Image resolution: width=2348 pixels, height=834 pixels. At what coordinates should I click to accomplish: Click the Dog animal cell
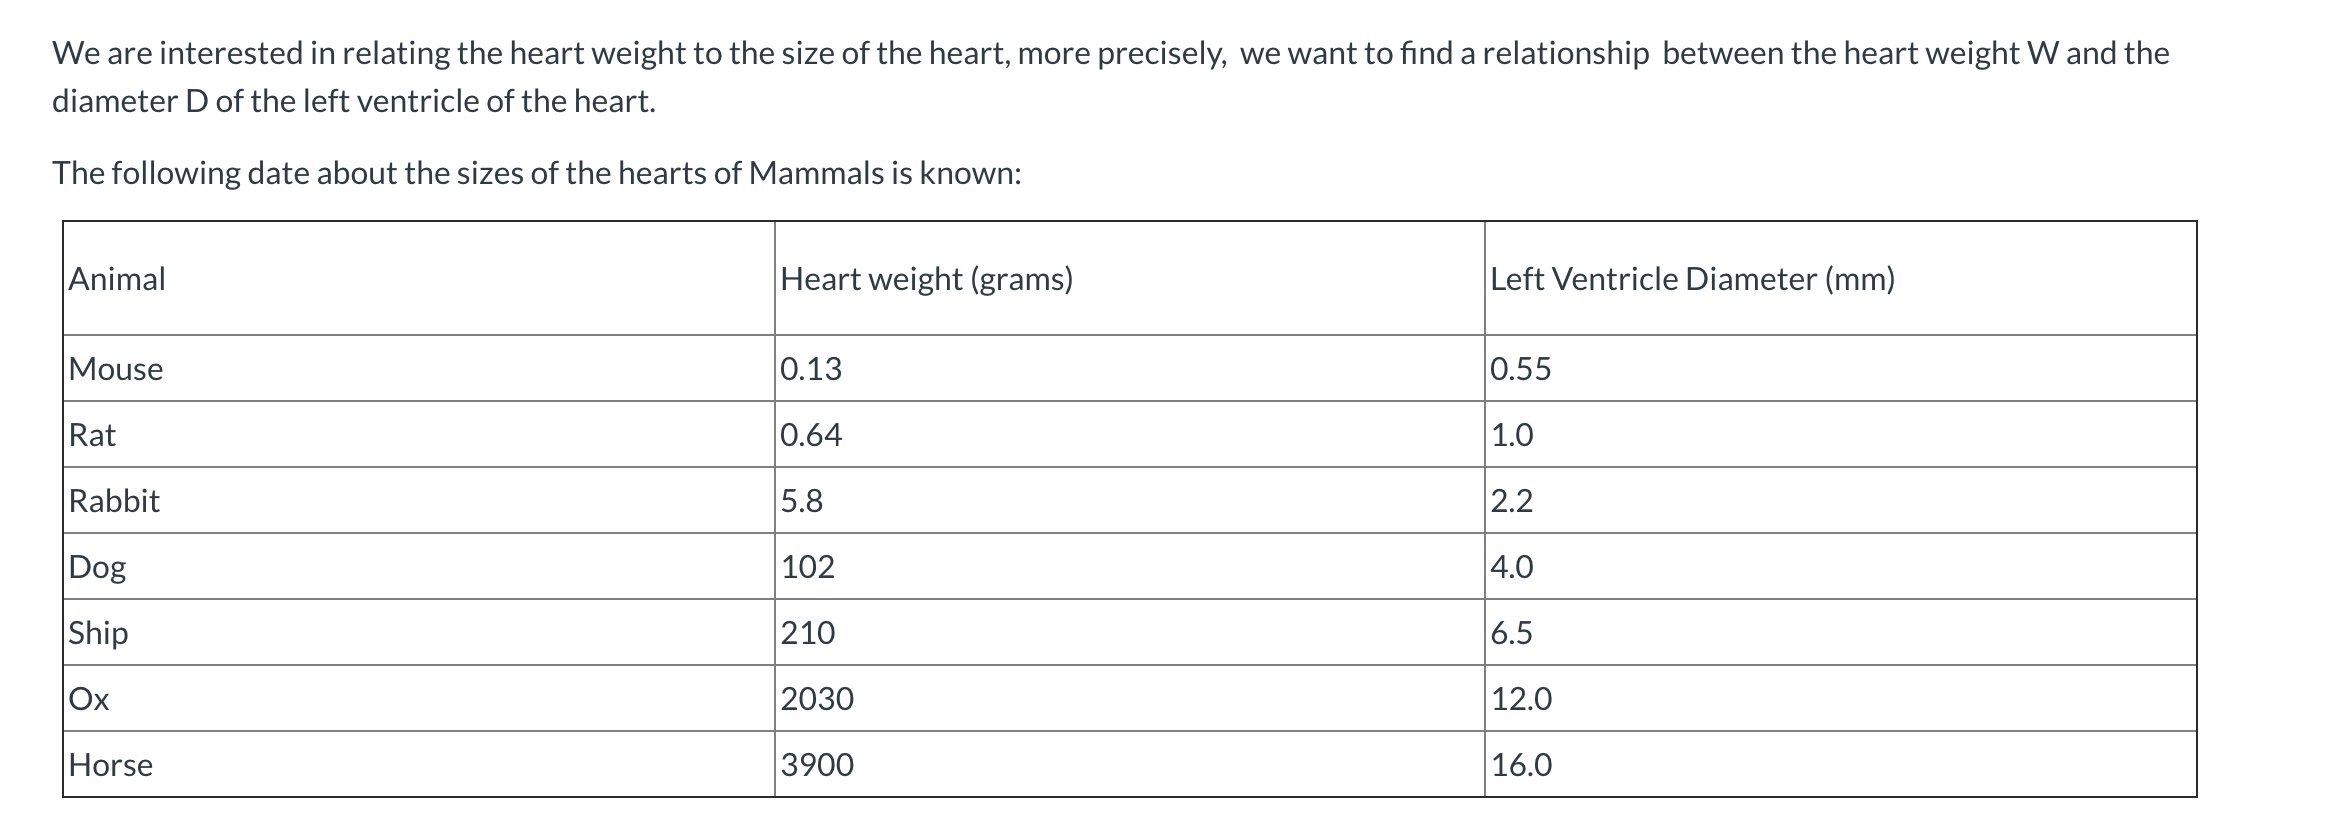pyautogui.click(x=98, y=567)
